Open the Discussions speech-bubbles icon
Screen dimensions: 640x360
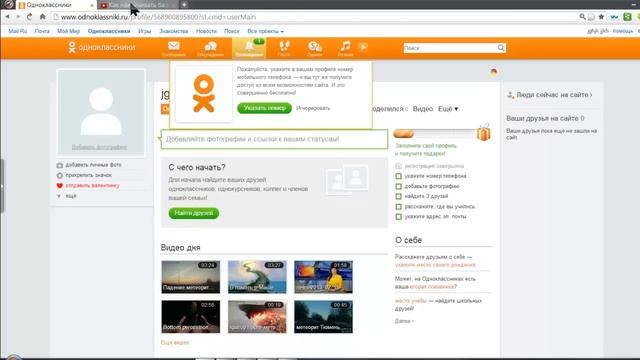210,48
